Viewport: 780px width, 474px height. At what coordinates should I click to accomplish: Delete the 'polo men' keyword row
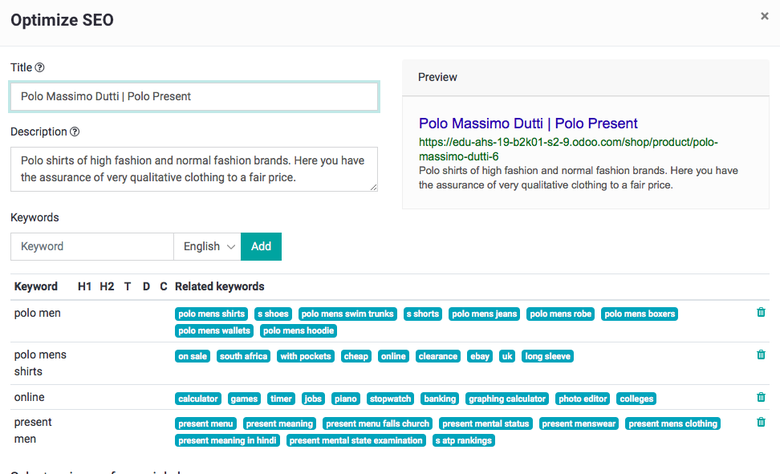(x=761, y=312)
